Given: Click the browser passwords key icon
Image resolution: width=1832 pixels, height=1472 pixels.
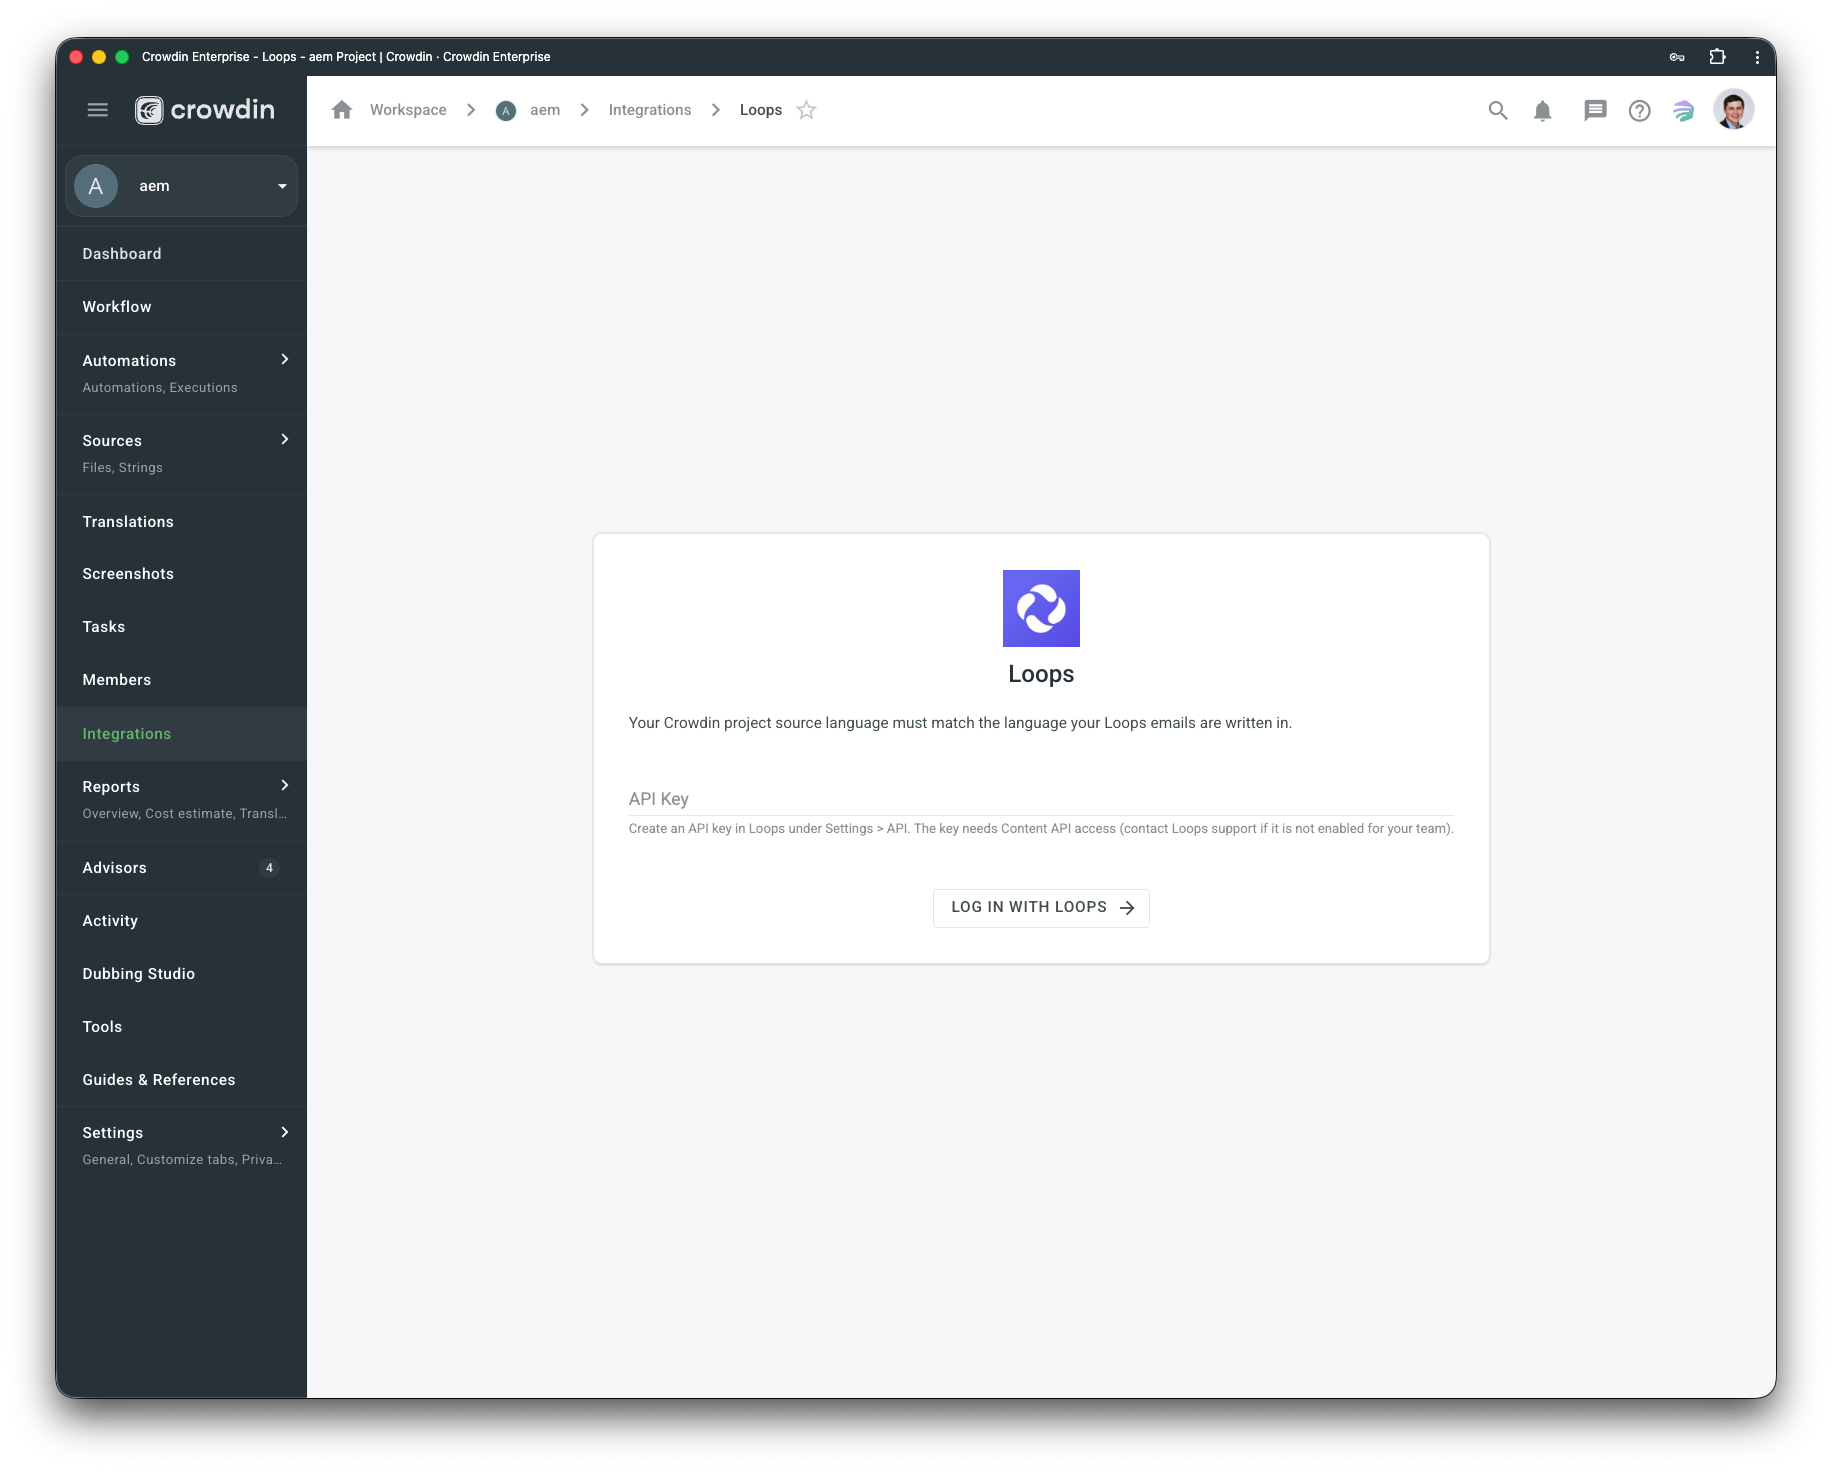Looking at the screenshot, I should pos(1677,57).
